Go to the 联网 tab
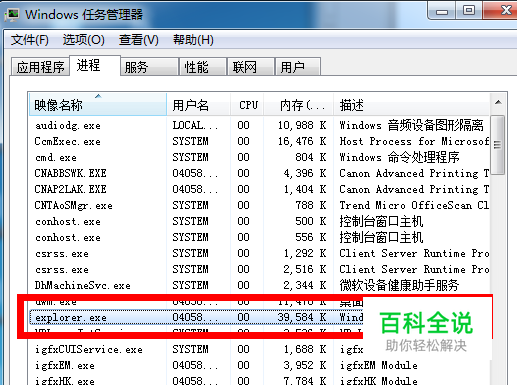This screenshot has width=517, height=385. point(251,67)
